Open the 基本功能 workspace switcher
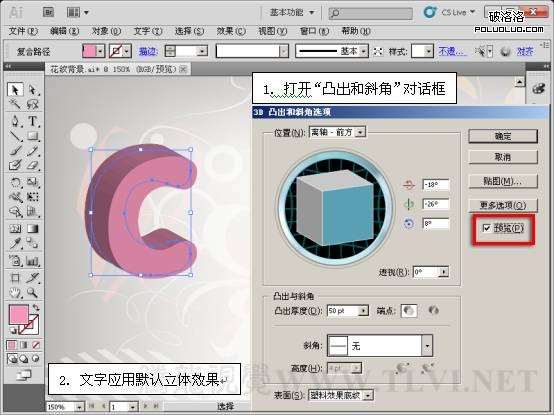Viewport: 554px width, 415px height. [x=292, y=12]
